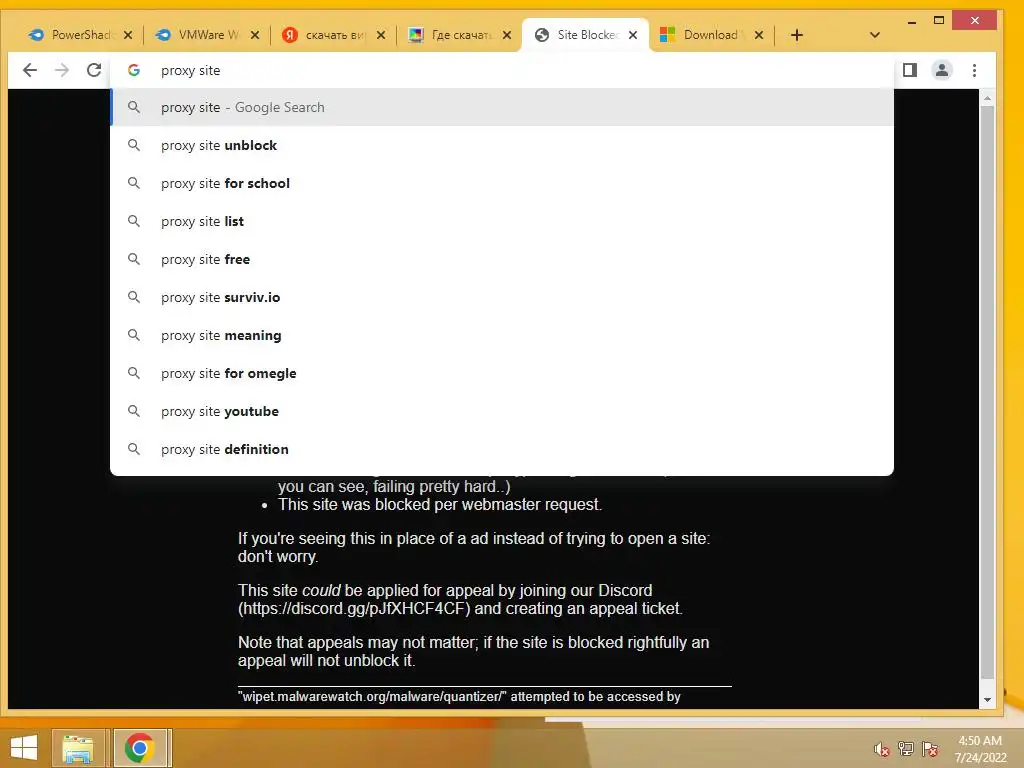The height and width of the screenshot is (768, 1024).
Task: Choose 'proxy site for omegle' suggestion
Action: (502, 373)
